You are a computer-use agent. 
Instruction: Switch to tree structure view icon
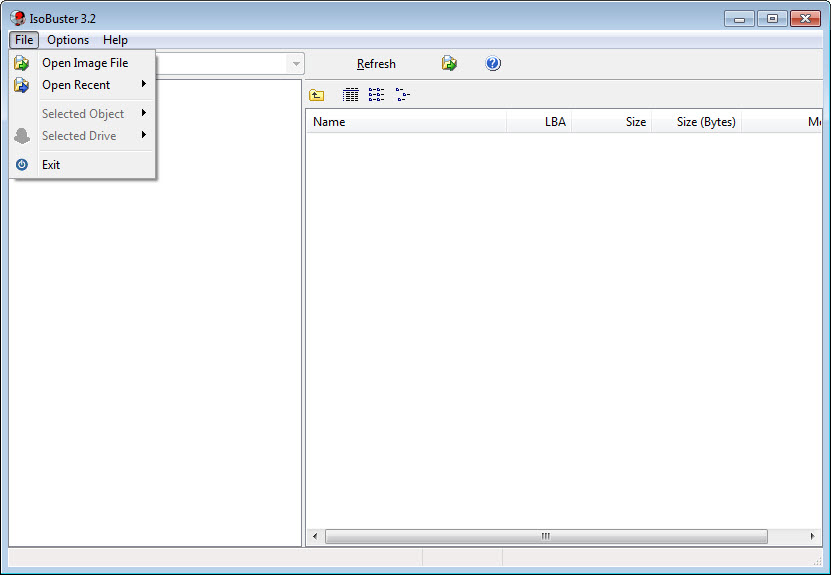point(403,95)
